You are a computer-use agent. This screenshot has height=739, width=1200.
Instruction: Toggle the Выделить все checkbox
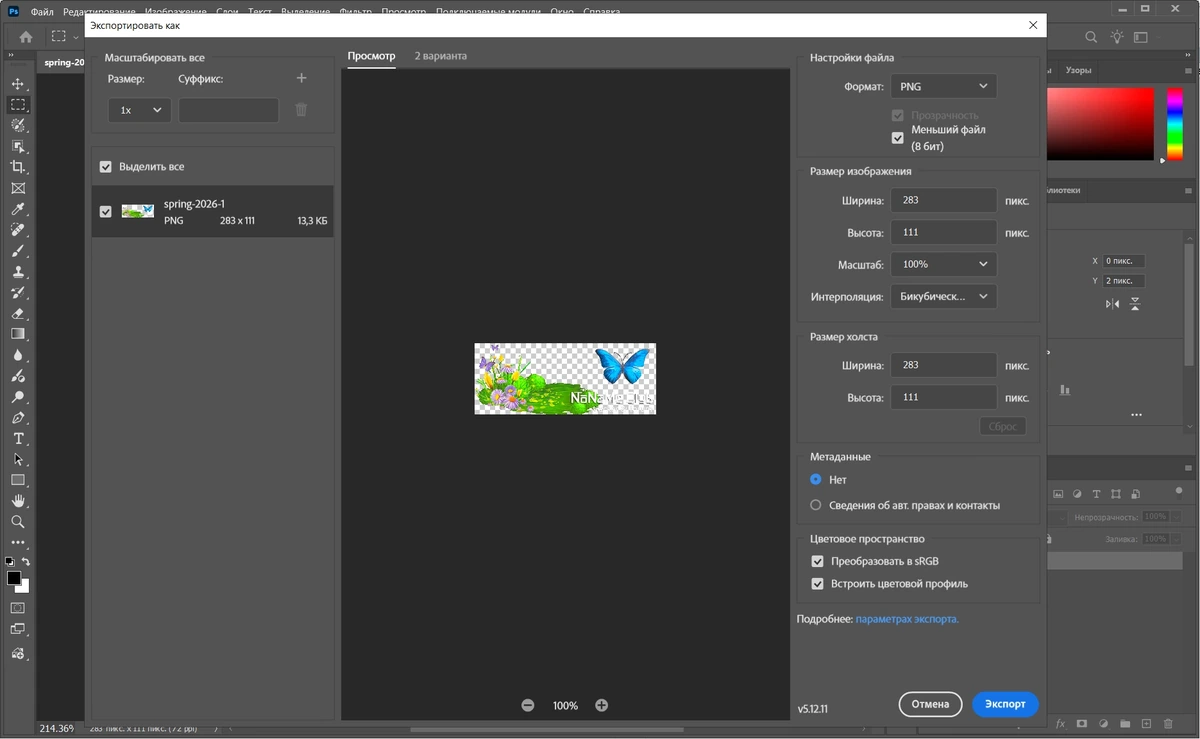(x=106, y=167)
